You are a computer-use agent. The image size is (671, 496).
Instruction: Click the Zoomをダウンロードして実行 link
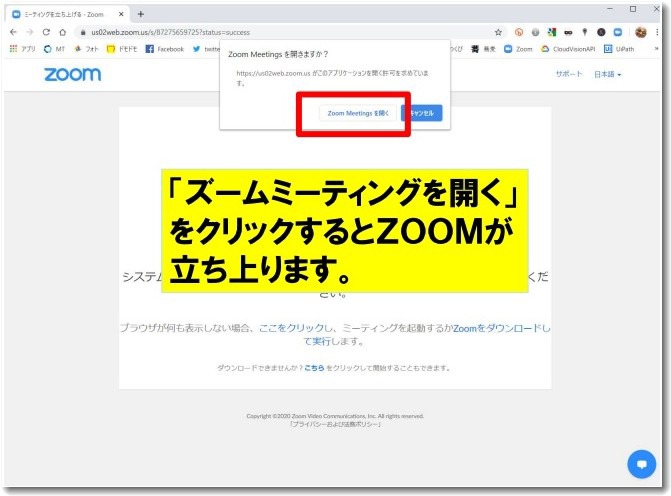[502, 328]
